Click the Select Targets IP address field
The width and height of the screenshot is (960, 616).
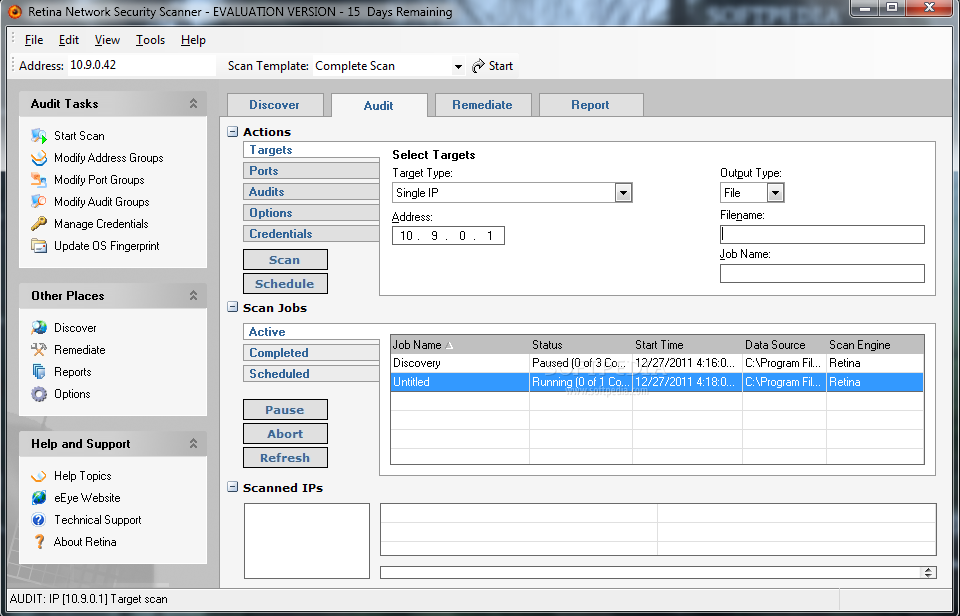(448, 236)
